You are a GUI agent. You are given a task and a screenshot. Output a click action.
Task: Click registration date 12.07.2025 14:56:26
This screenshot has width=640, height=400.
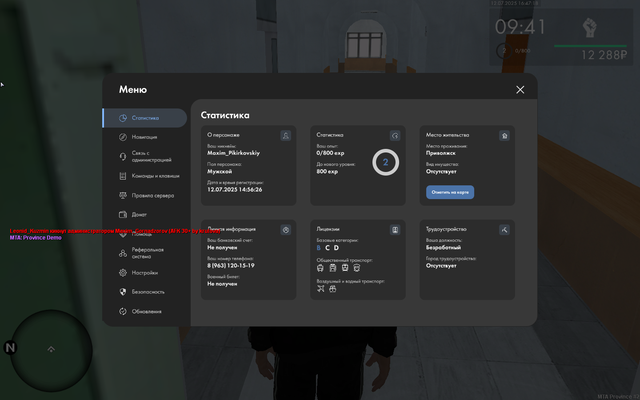point(235,190)
